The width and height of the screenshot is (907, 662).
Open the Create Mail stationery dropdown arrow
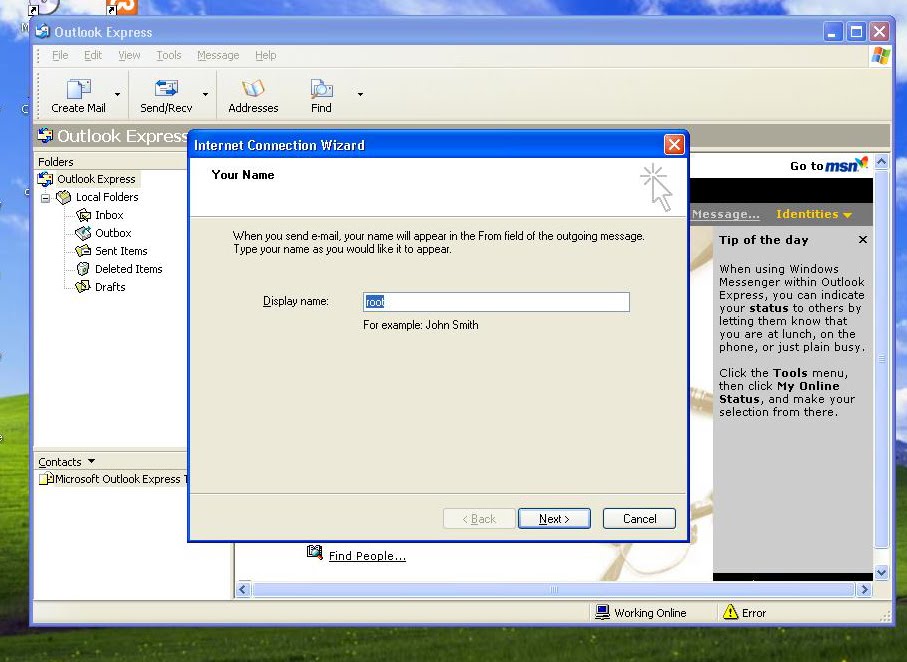pyautogui.click(x=117, y=94)
